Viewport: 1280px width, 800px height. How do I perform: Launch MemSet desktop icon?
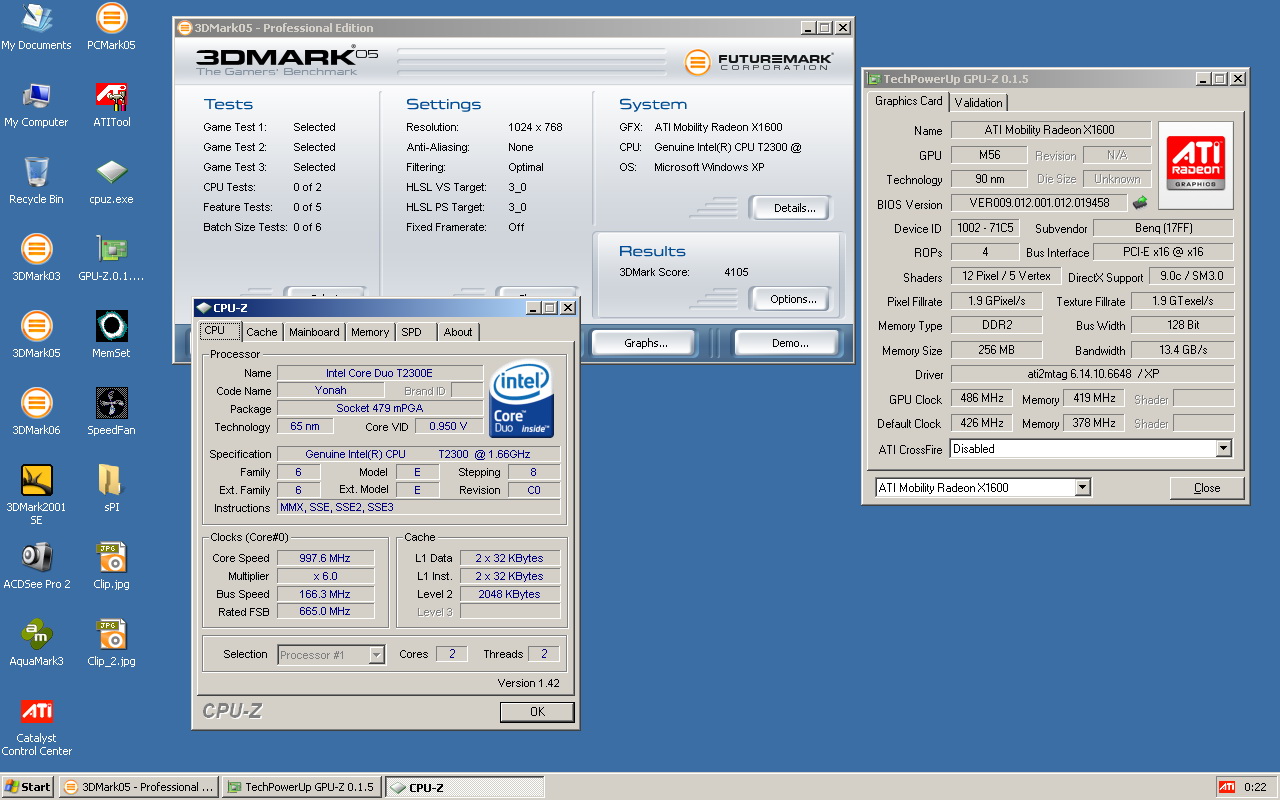[111, 335]
